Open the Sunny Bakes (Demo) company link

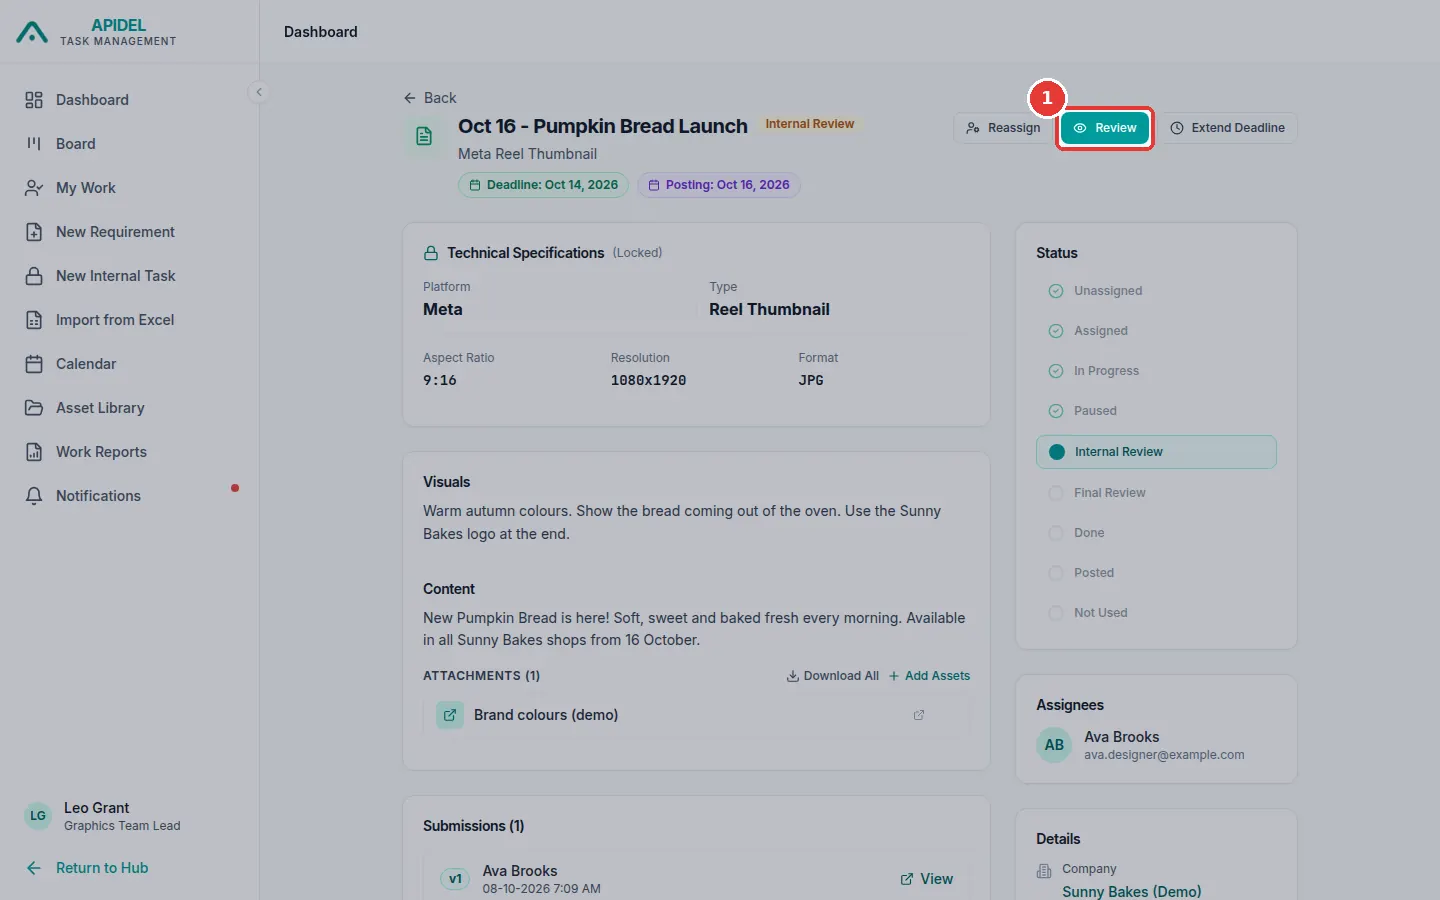[x=1132, y=892]
